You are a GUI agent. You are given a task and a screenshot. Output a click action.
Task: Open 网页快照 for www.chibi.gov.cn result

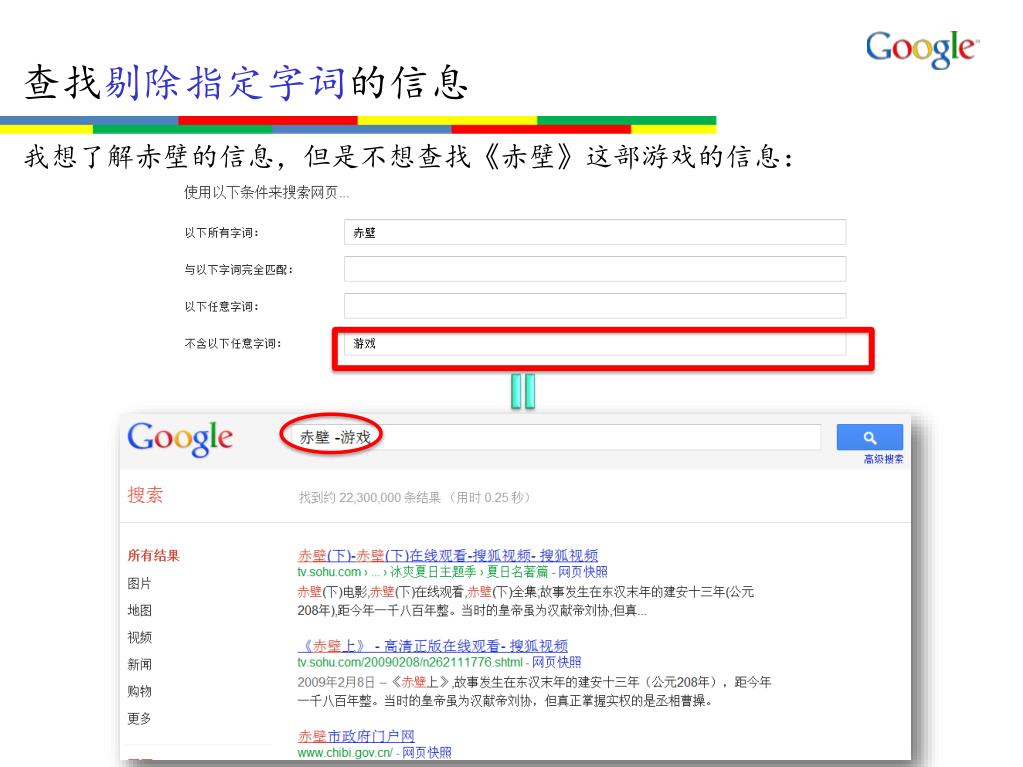pyautogui.click(x=427, y=753)
